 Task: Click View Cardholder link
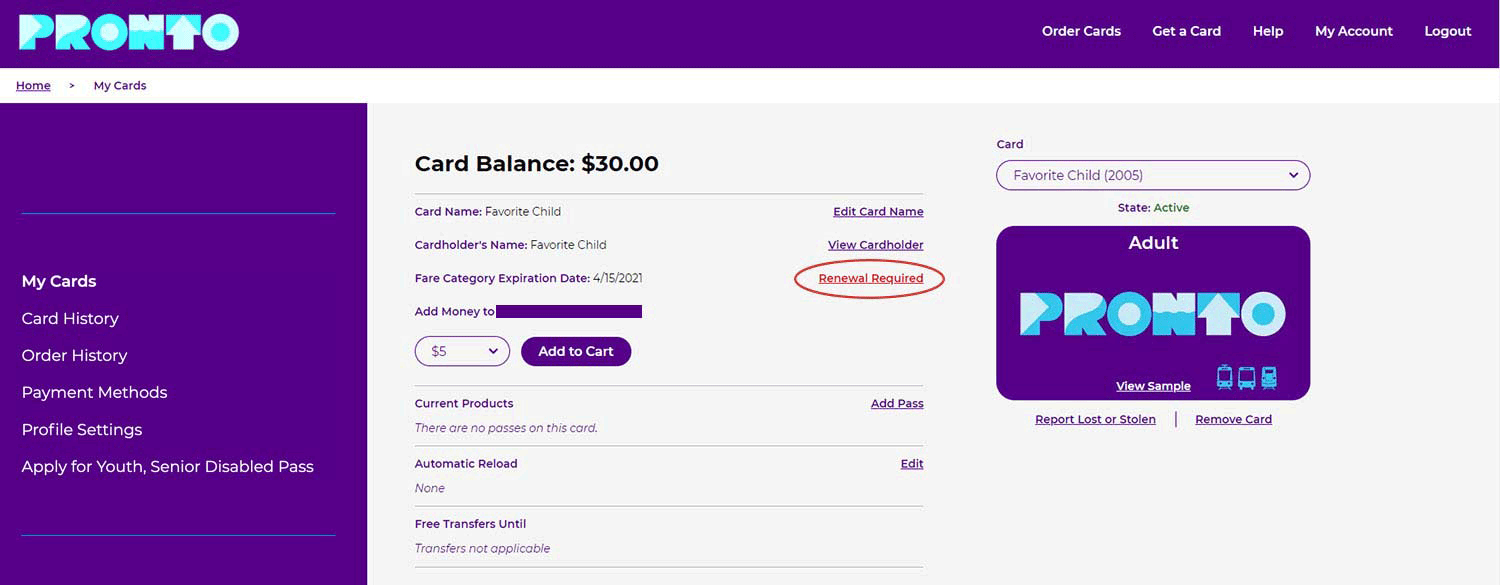[875, 245]
